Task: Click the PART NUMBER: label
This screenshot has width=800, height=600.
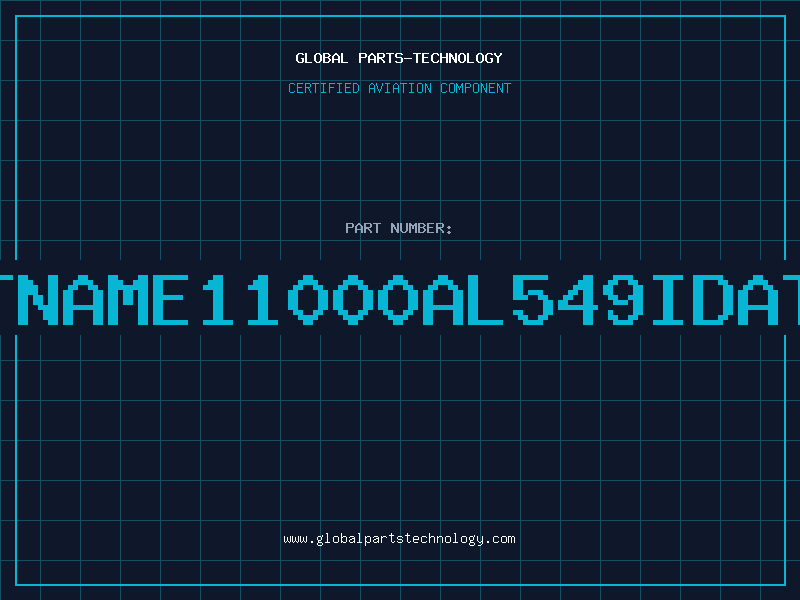Action: [x=399, y=228]
